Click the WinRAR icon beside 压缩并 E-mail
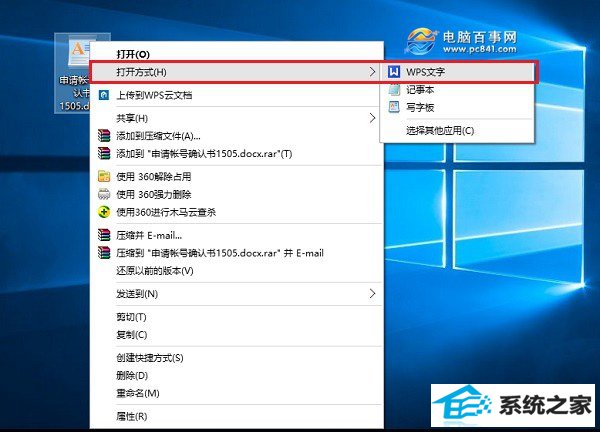The height and width of the screenshot is (432, 600). (104, 235)
